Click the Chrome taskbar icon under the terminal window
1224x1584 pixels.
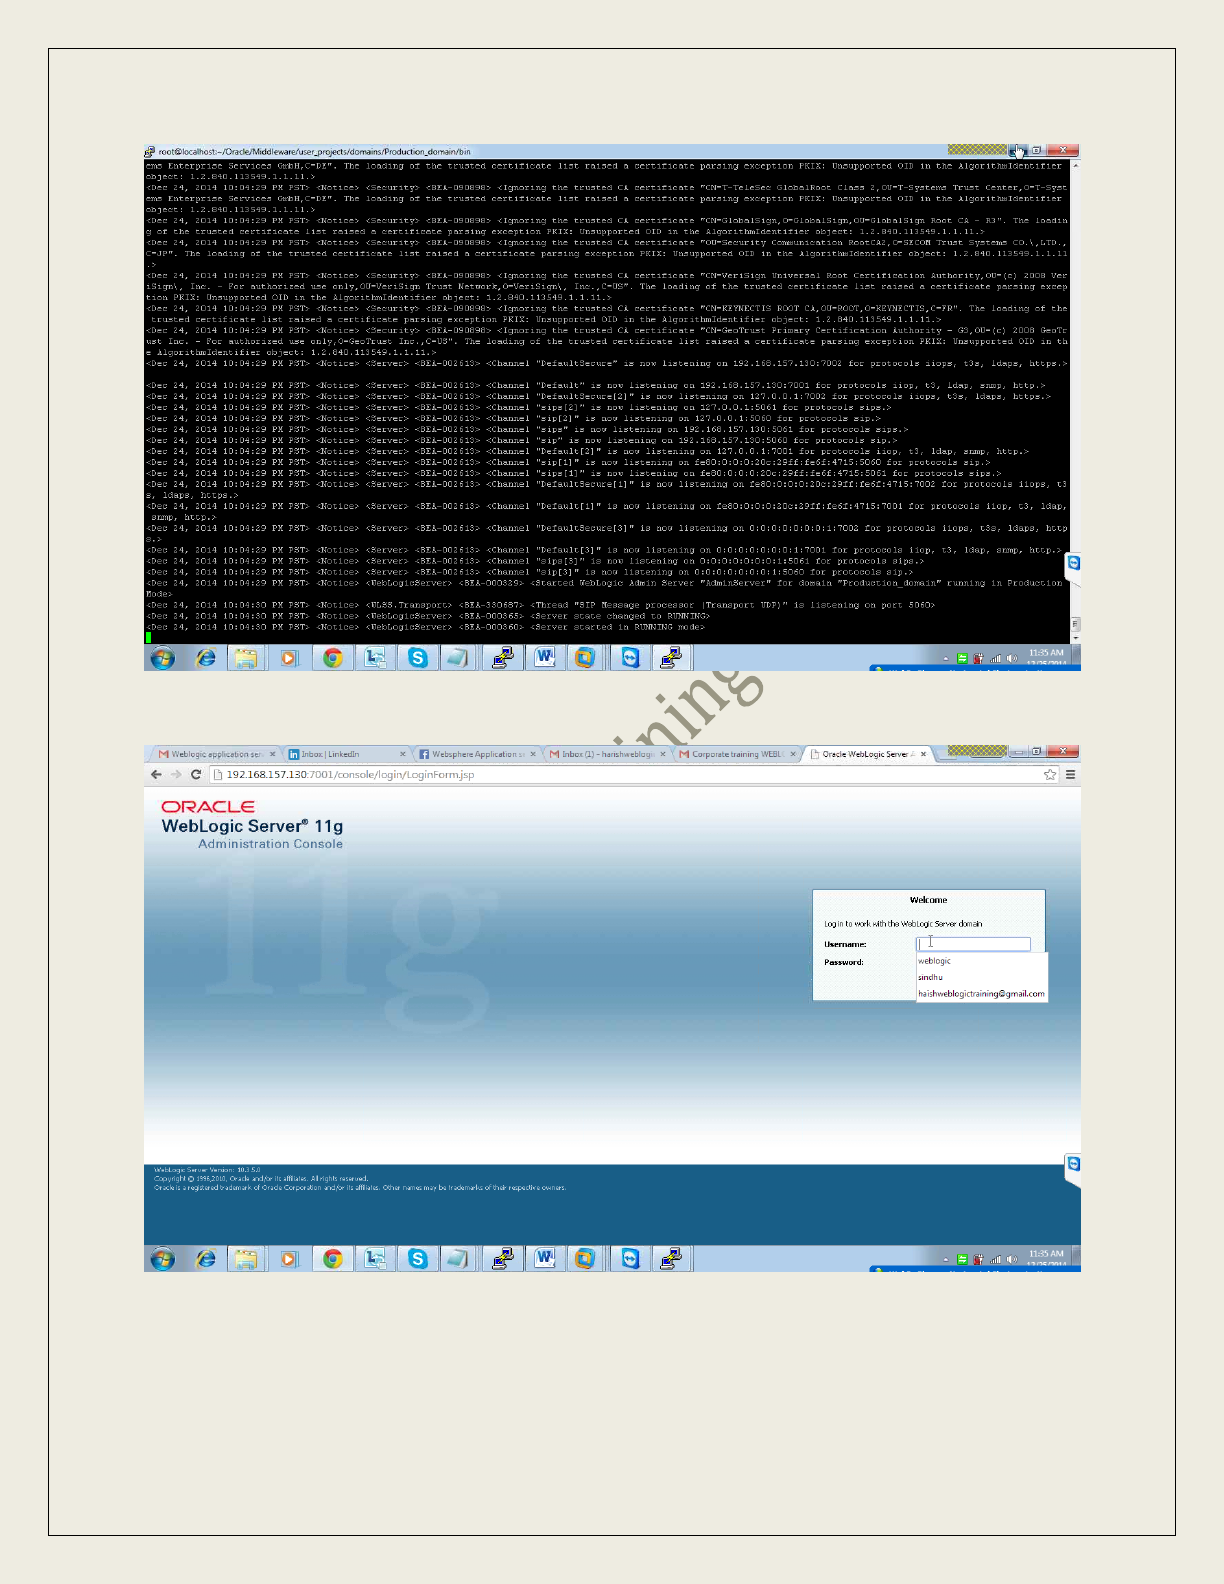click(x=333, y=657)
